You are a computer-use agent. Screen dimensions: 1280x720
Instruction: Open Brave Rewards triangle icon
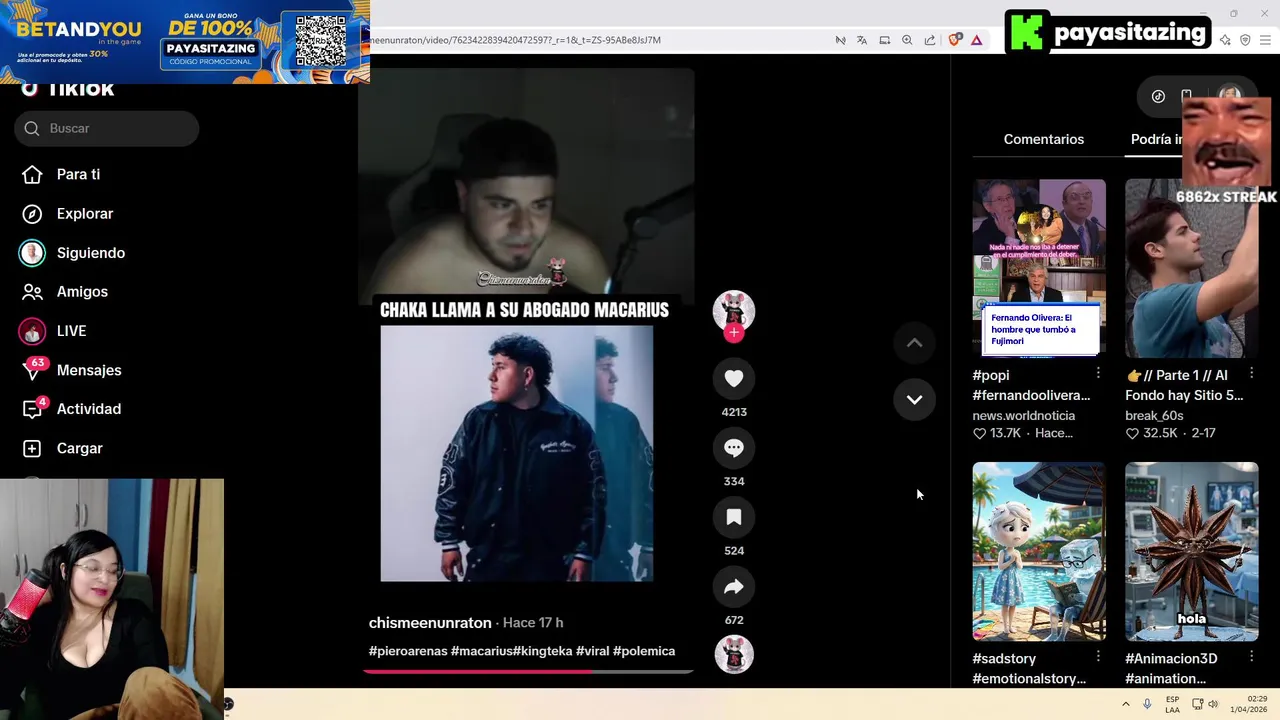(x=976, y=40)
